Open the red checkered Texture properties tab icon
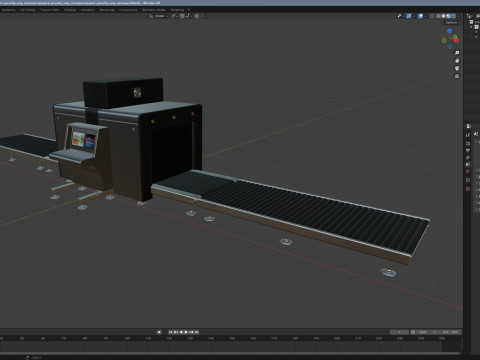This screenshot has height=360, width=480. tap(468, 189)
